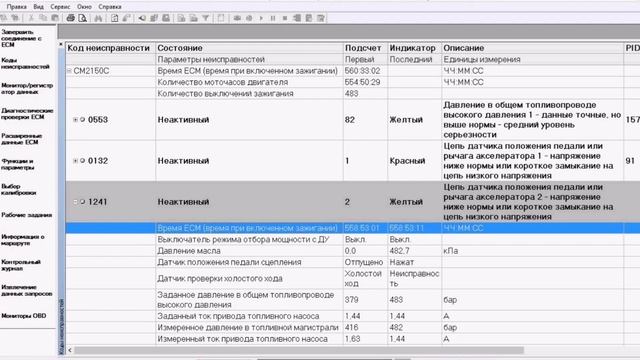Click the second-to-last toolbar icon
The width and height of the screenshot is (640, 360).
pos(309,18)
